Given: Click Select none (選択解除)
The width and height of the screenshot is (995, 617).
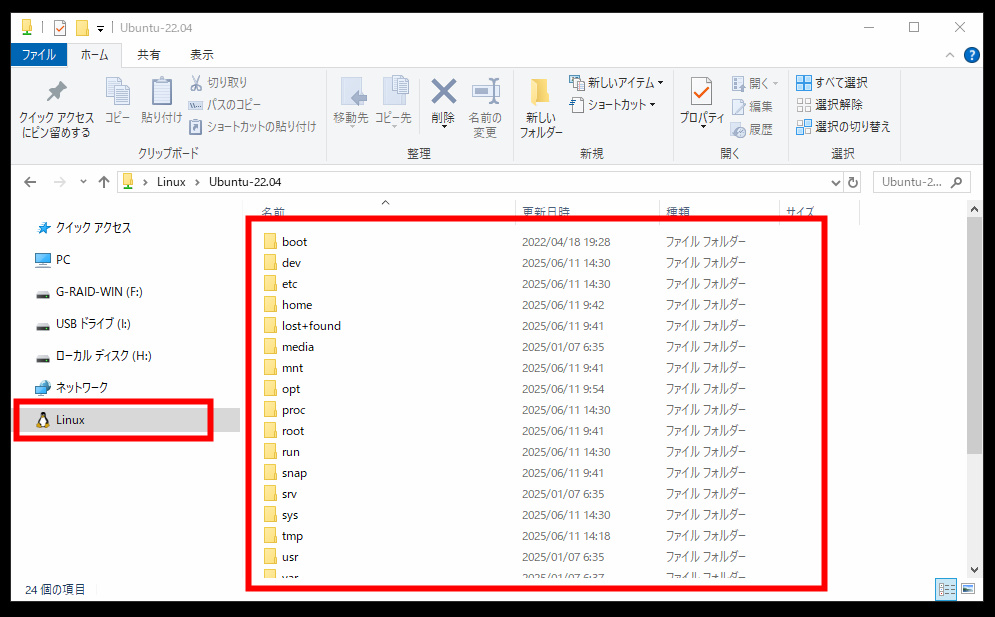Looking at the screenshot, I should click(829, 105).
